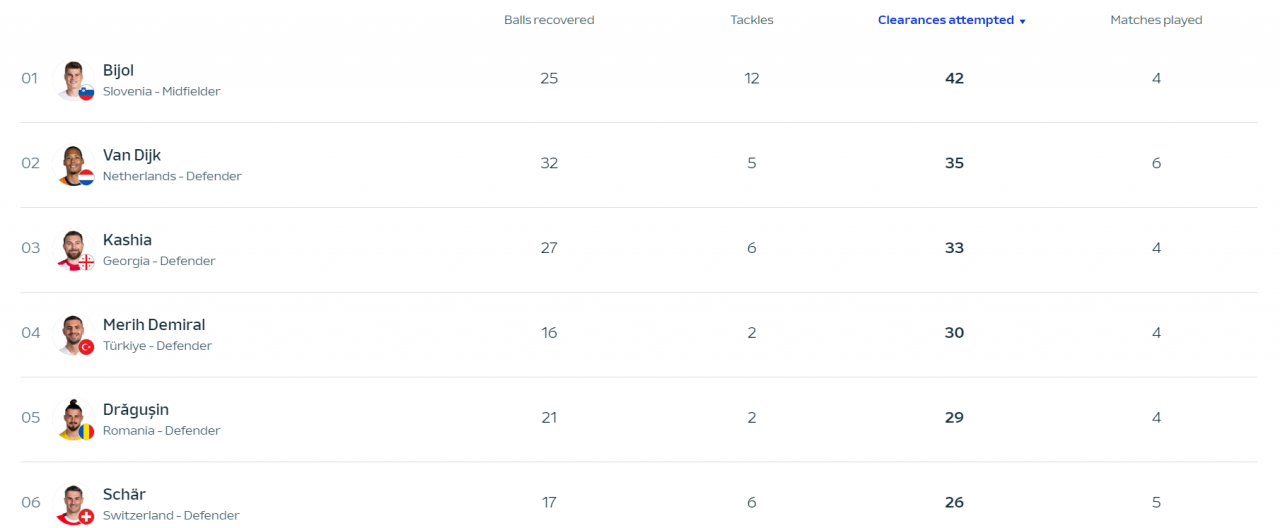Sort table by Clearances attempted column
The height and width of the screenshot is (528, 1280).
click(945, 20)
